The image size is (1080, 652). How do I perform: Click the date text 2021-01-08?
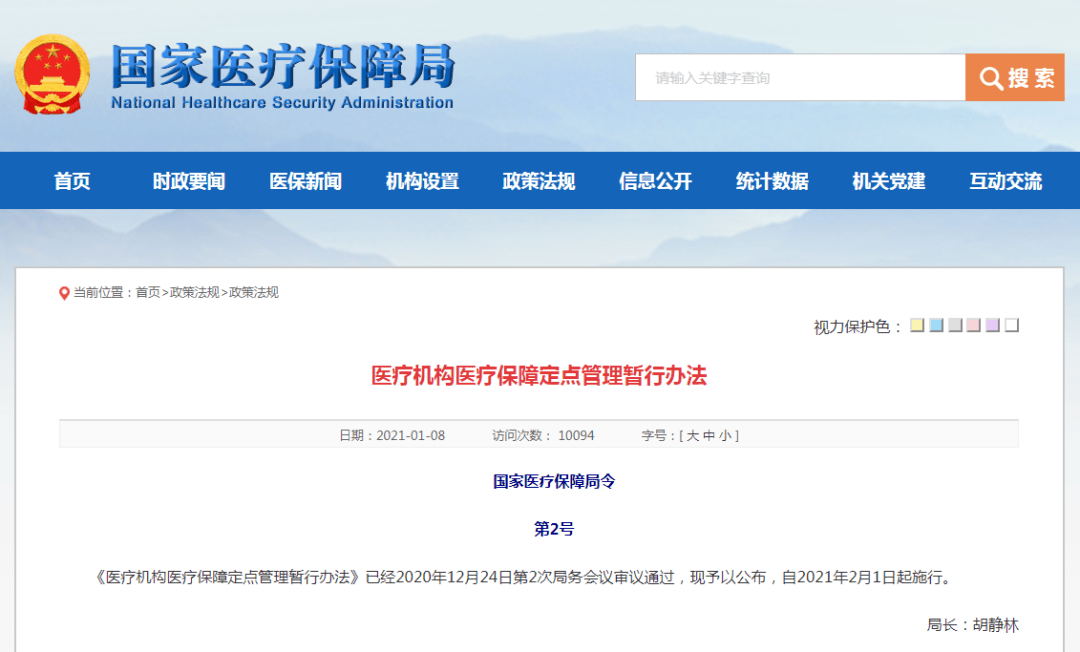coord(411,436)
